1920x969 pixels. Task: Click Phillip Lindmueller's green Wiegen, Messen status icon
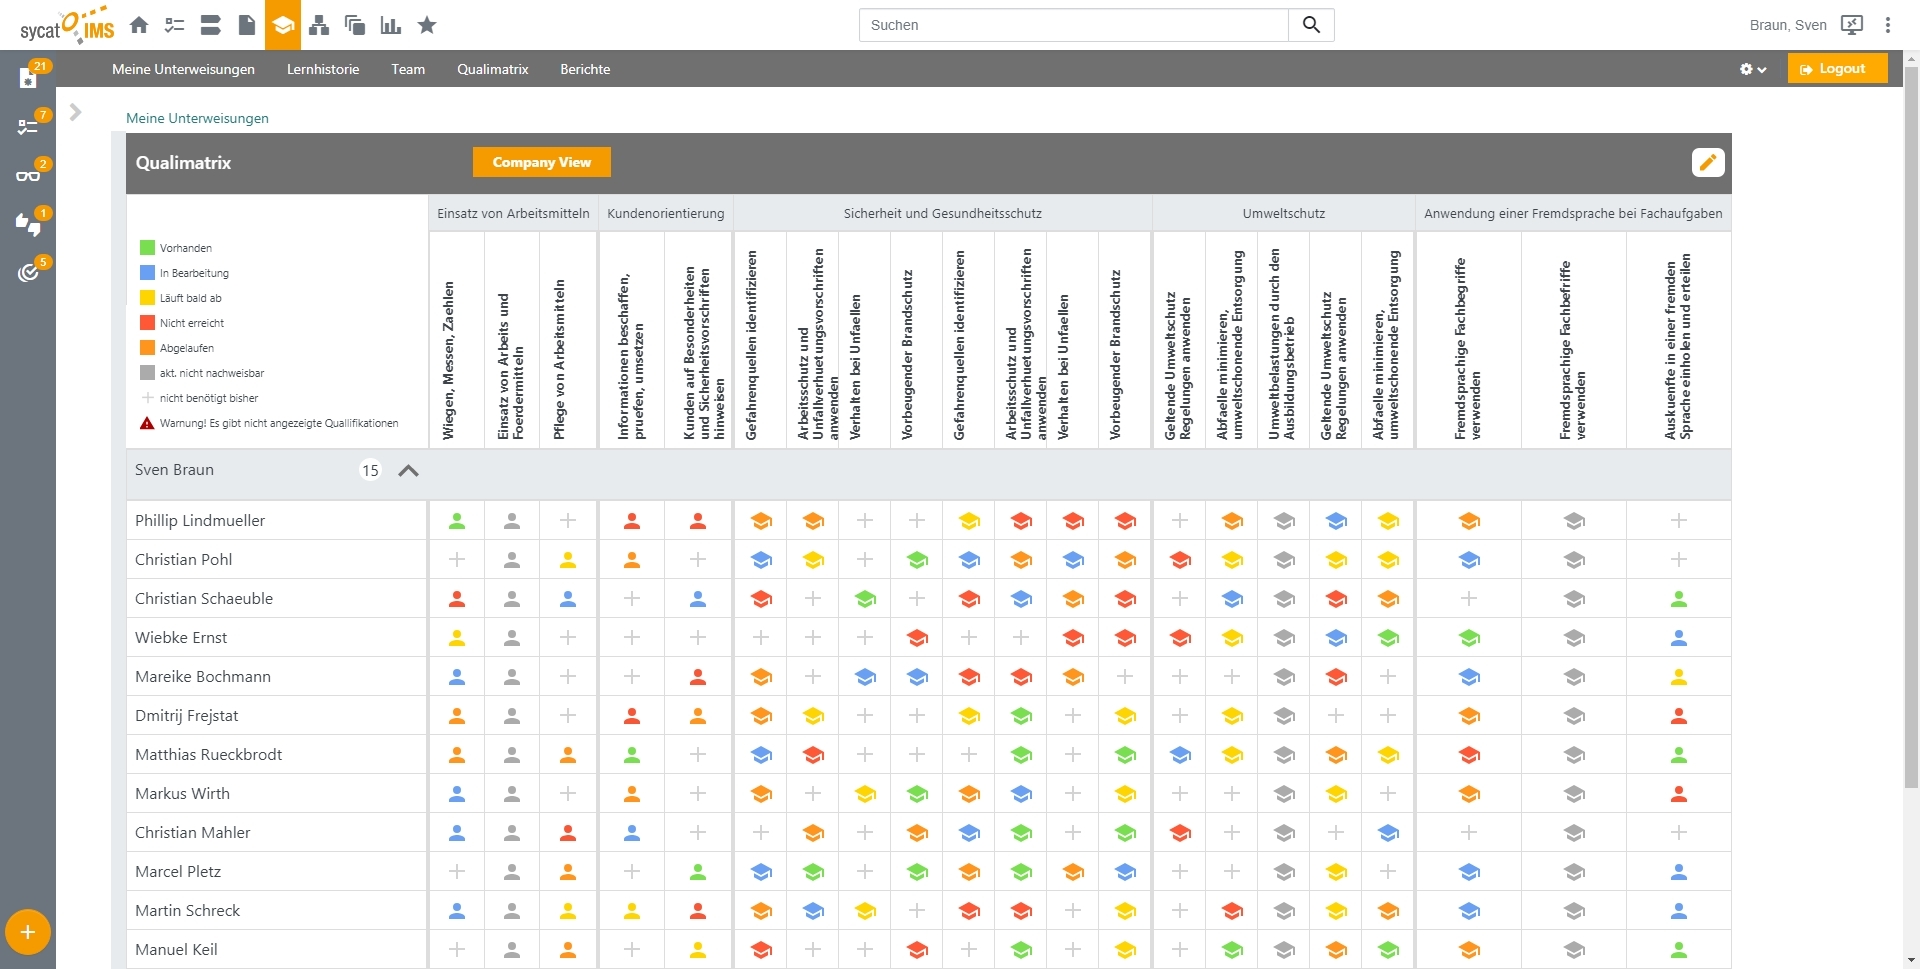[457, 521]
